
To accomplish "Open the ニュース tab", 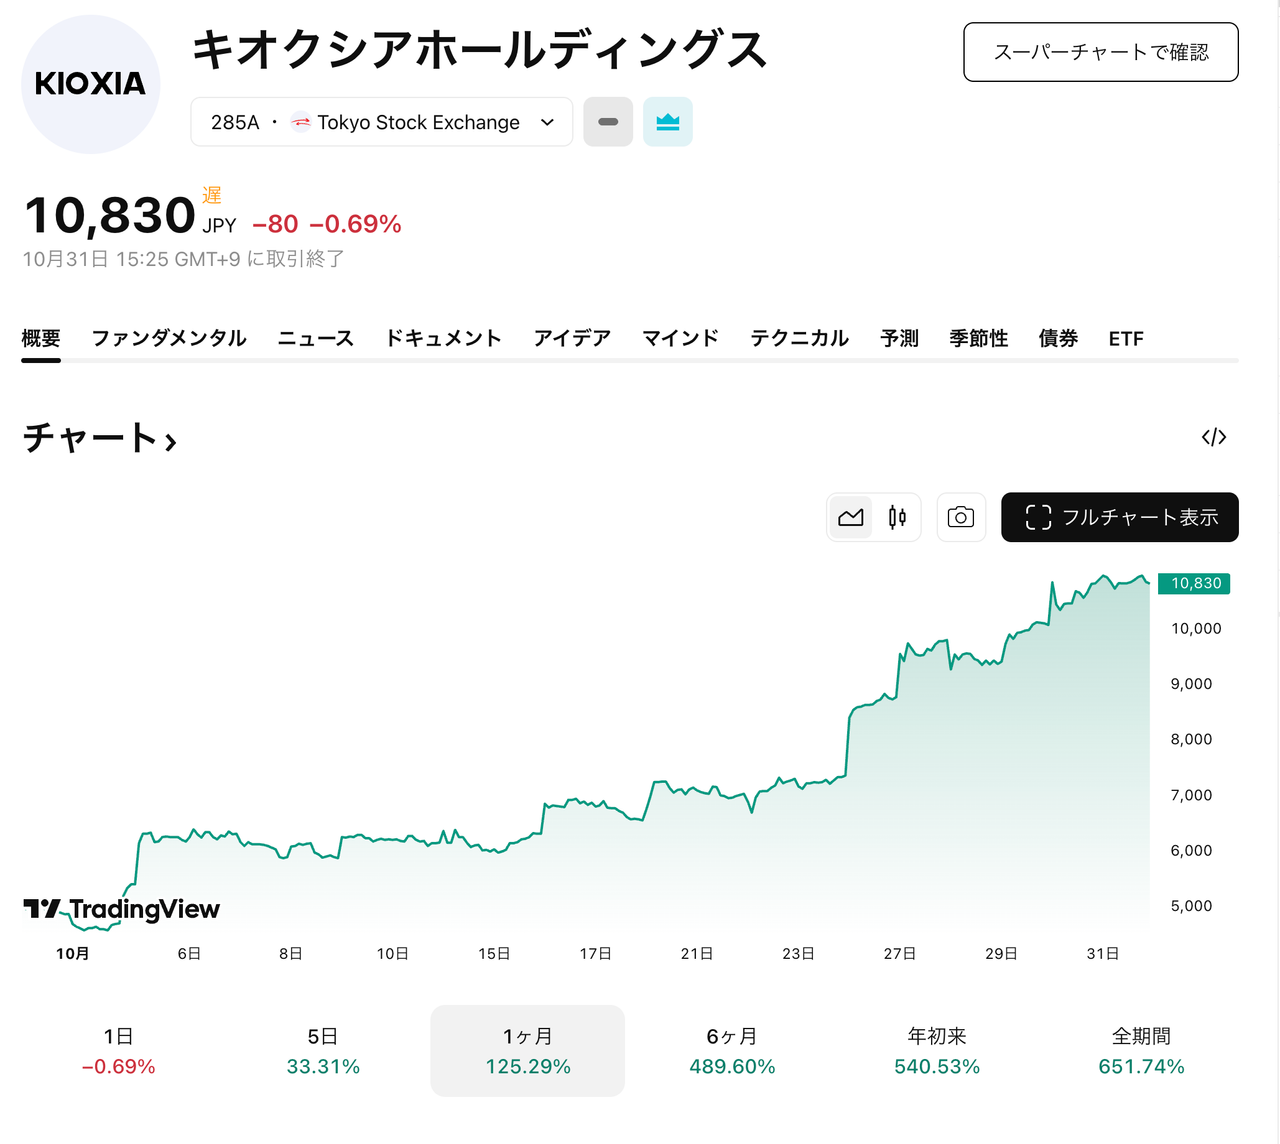I will tap(315, 338).
